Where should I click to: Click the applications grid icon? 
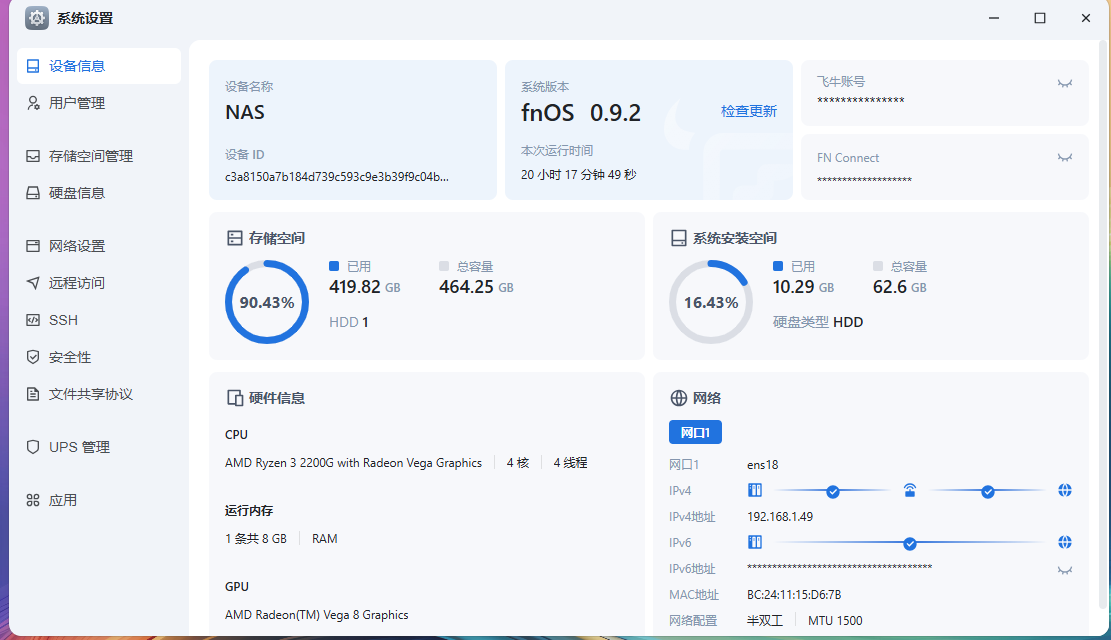tap(33, 500)
